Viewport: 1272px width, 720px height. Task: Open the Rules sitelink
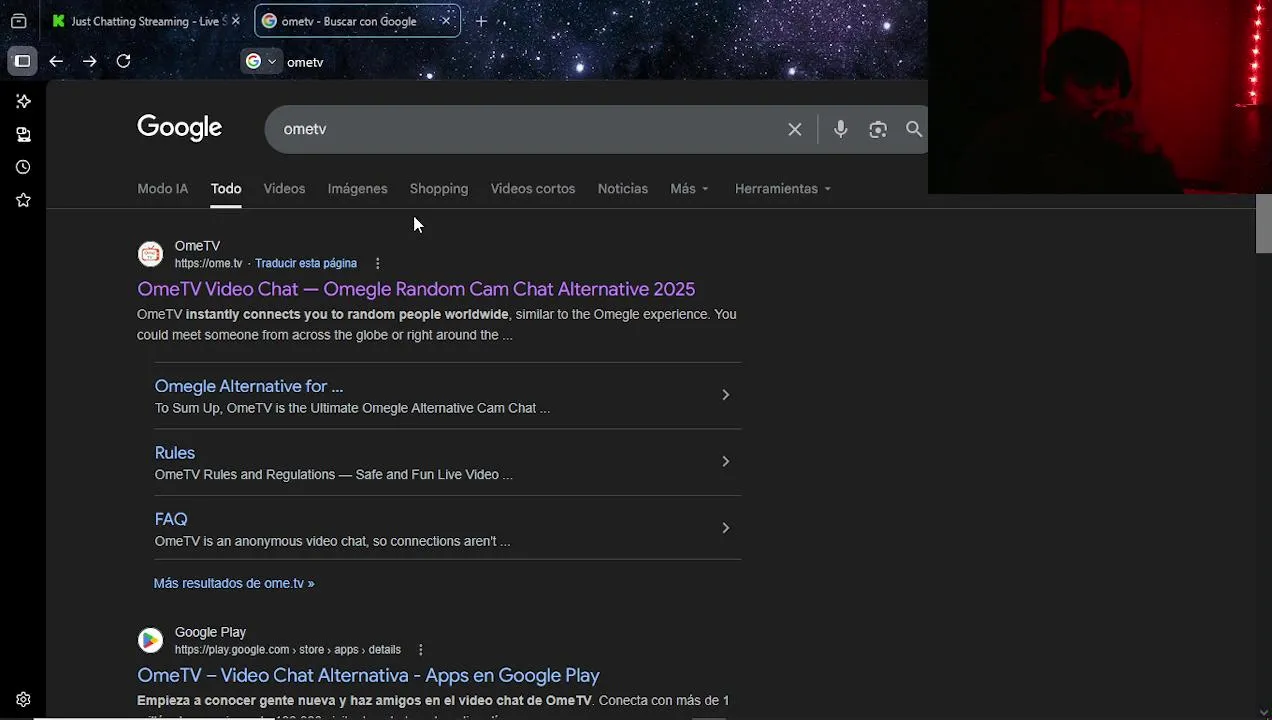(175, 453)
